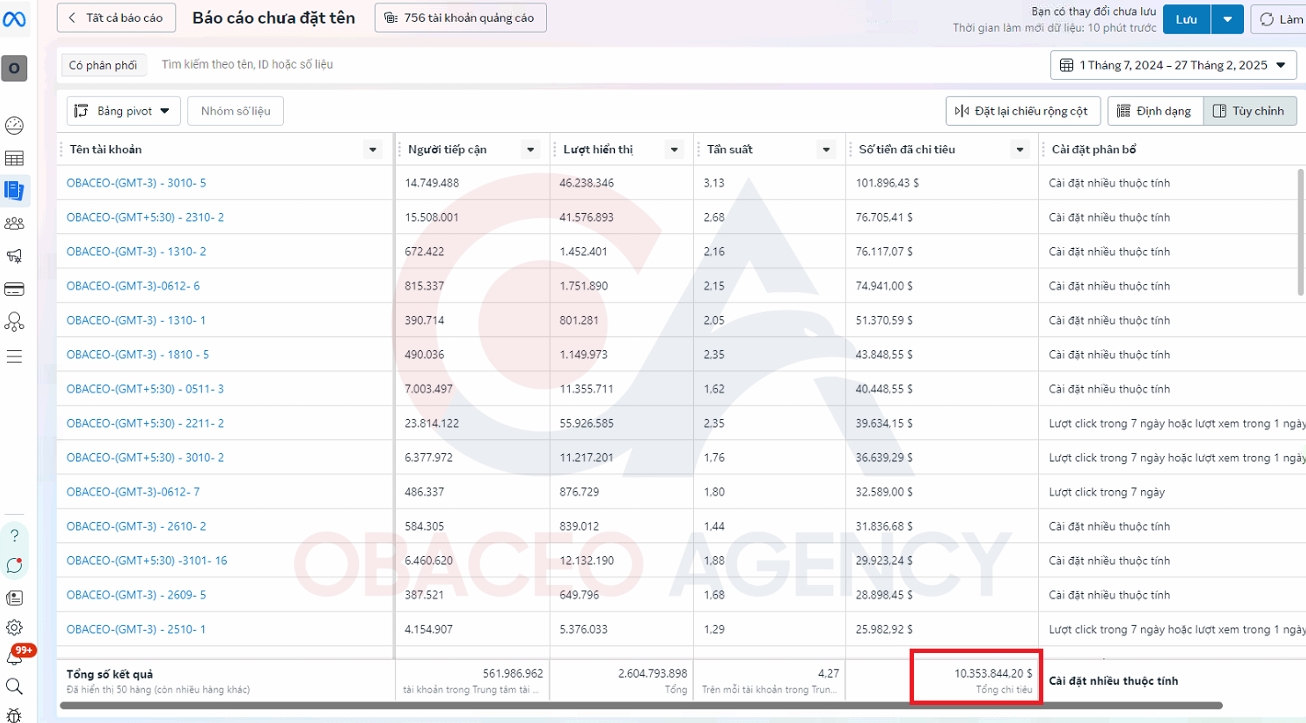This screenshot has width=1306, height=723.
Task: Open the Help question mark icon
Action: coord(14,535)
